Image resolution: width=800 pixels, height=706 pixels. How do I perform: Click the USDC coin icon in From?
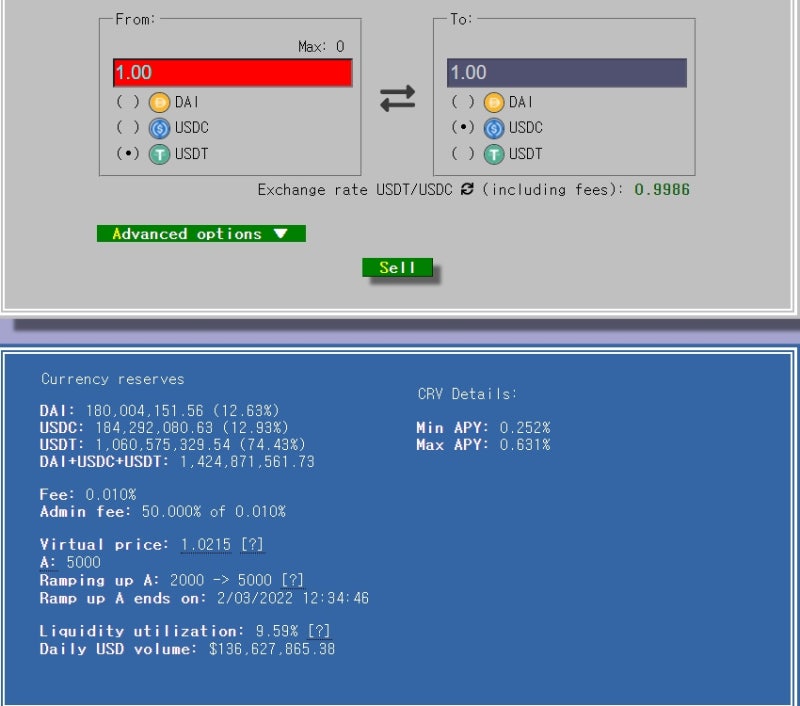(159, 129)
